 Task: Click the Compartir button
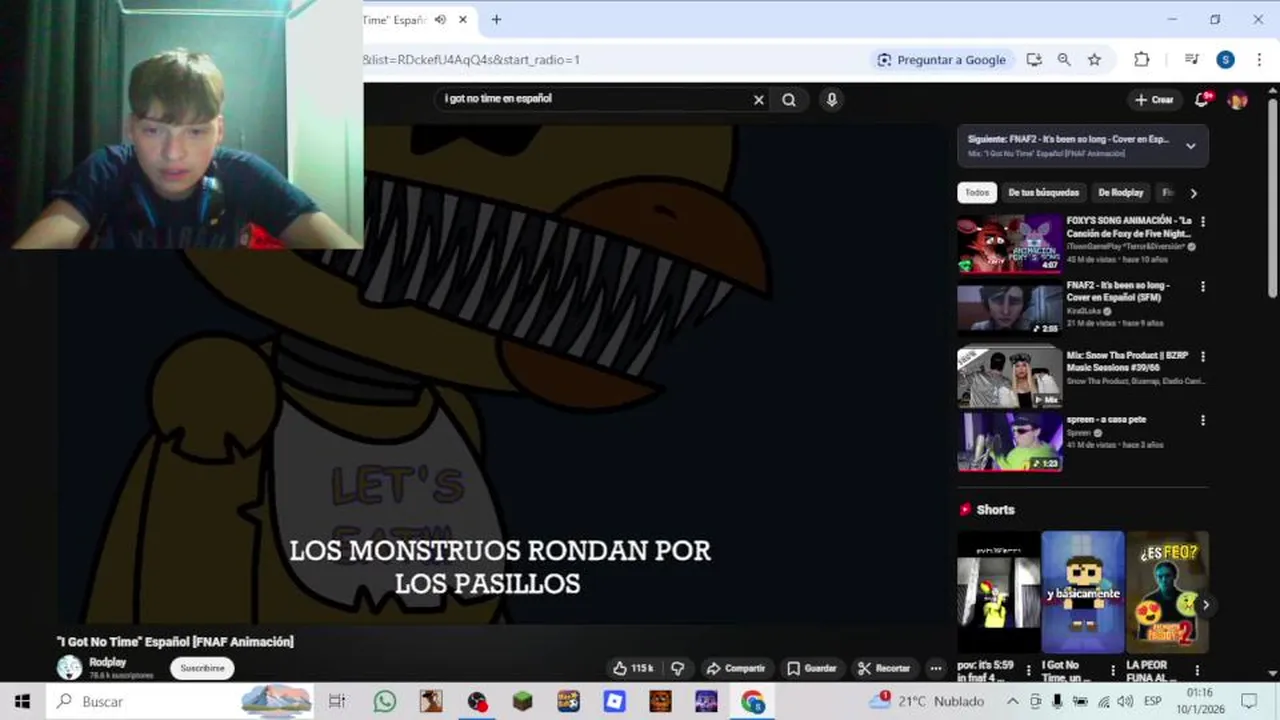coord(735,668)
